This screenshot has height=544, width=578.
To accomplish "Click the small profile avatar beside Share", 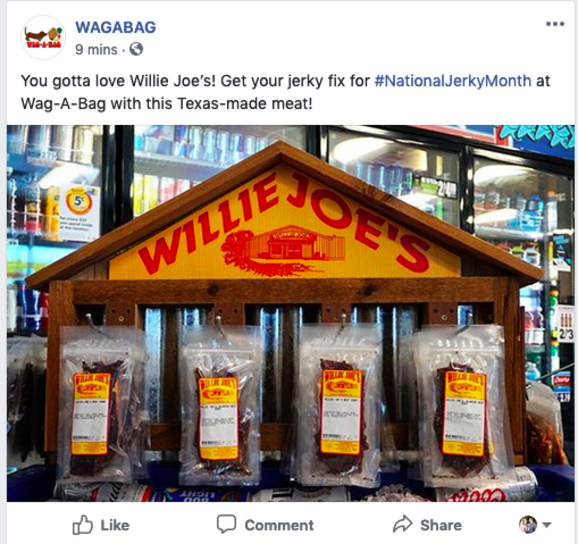I will coord(528,524).
